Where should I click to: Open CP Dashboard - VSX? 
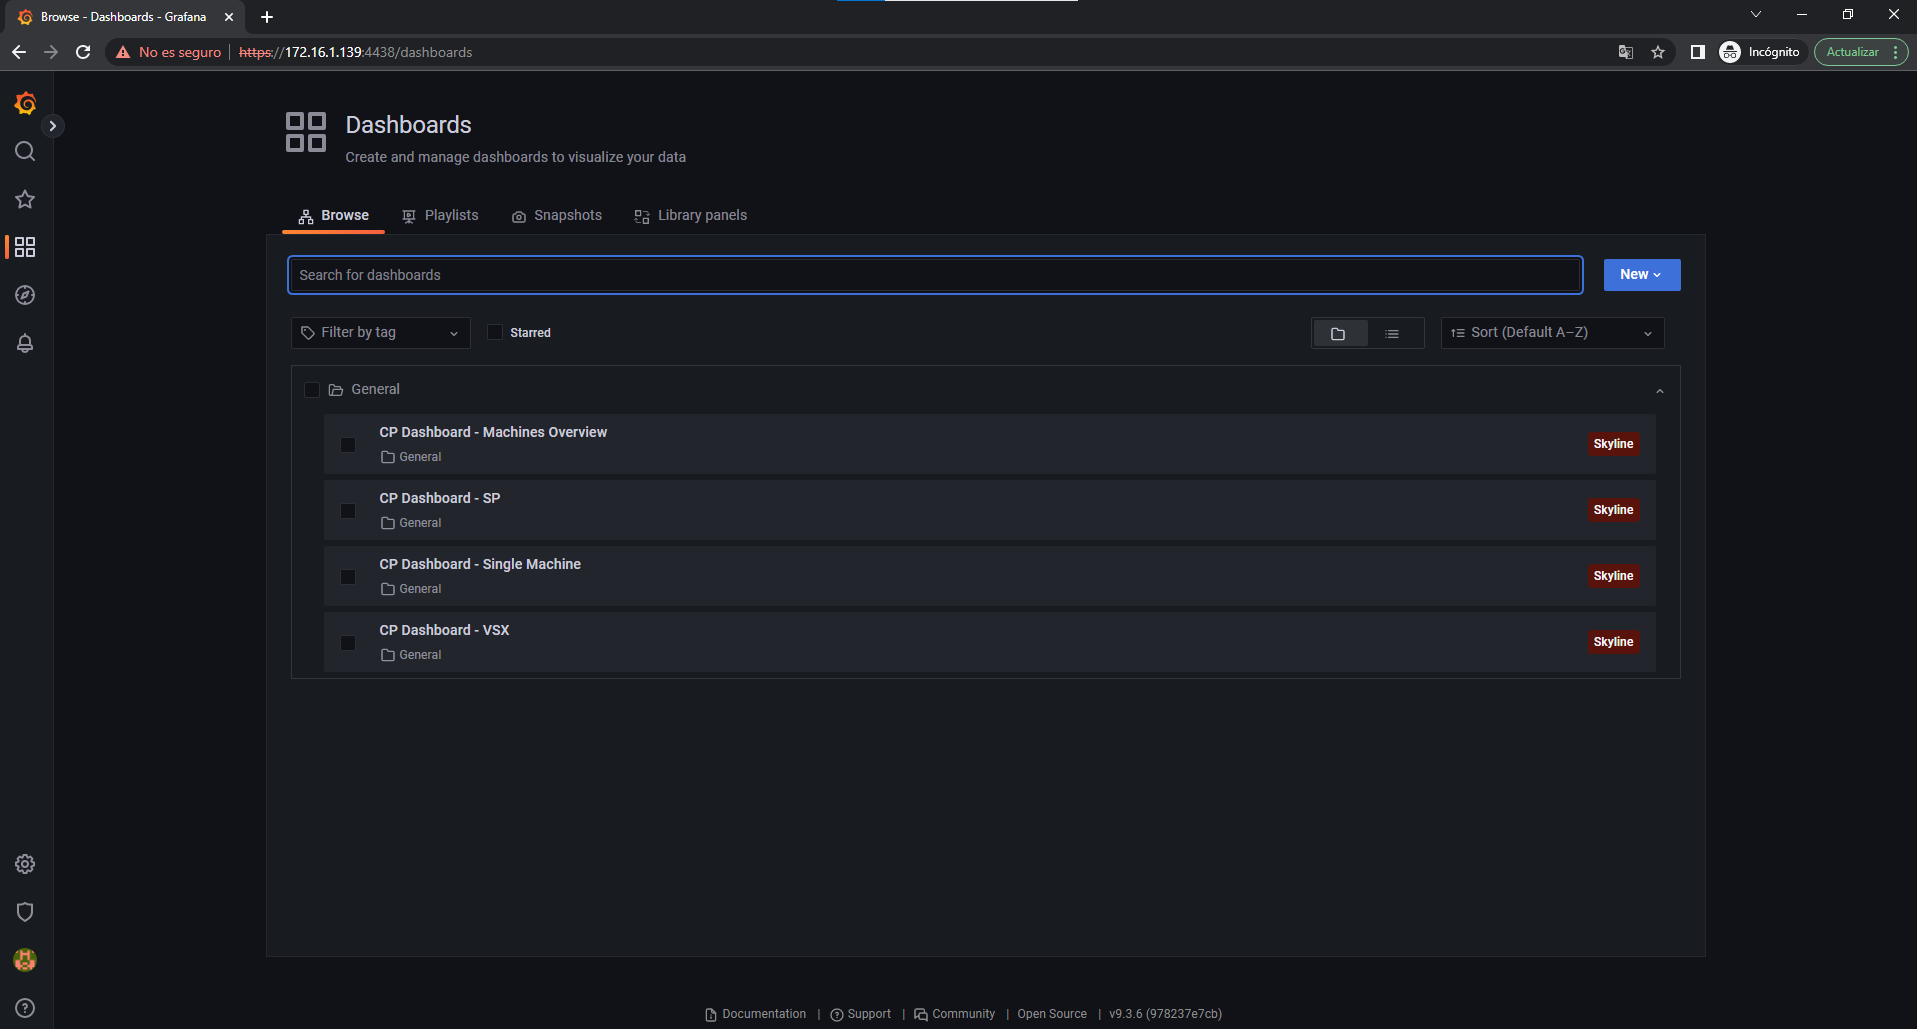tap(444, 630)
